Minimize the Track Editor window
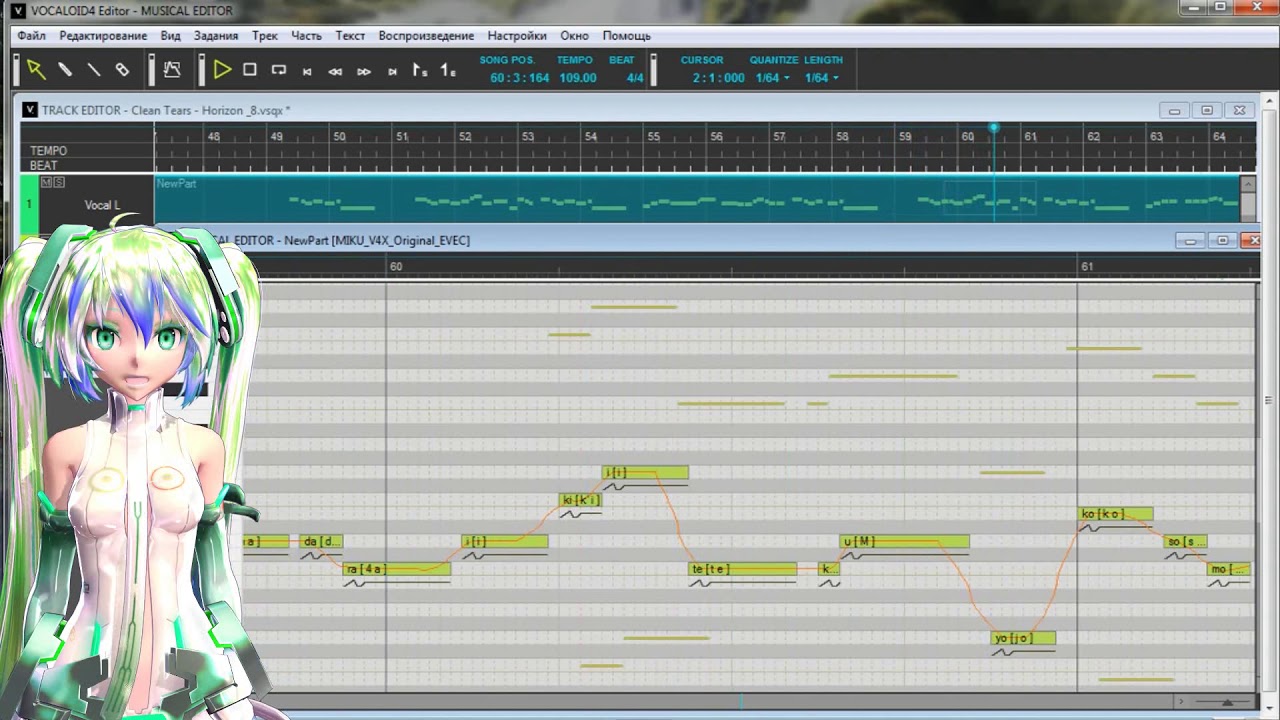1280x720 pixels. click(x=1174, y=110)
